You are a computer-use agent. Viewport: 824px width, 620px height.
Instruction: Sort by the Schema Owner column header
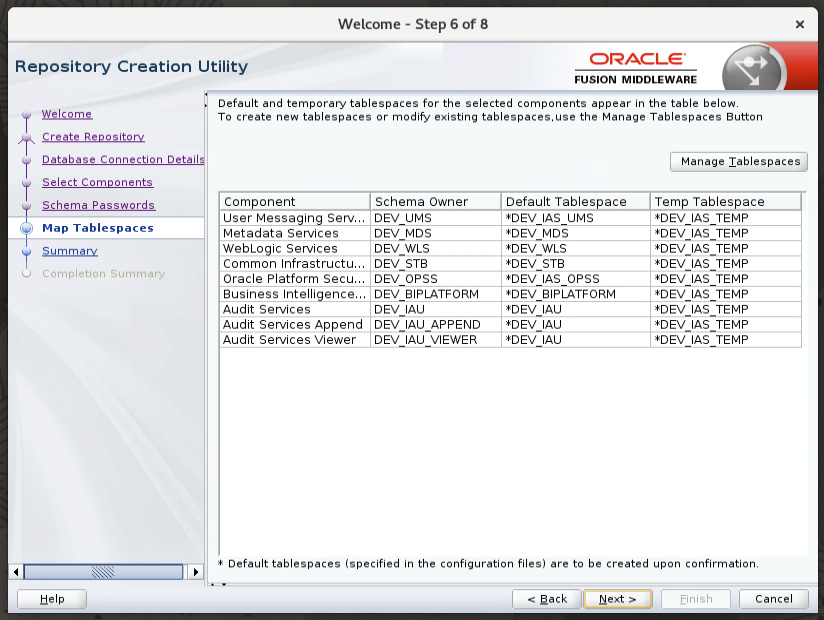[436, 202]
